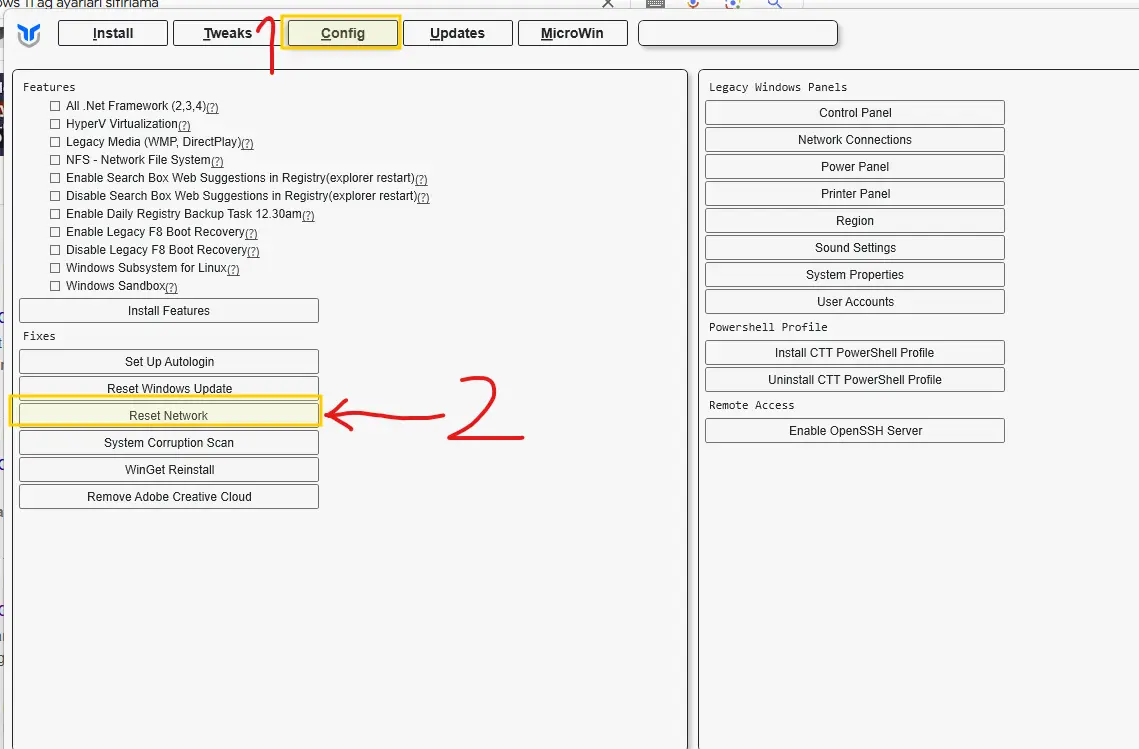Open the legacy Control Panel
1139x749 pixels.
pos(855,113)
